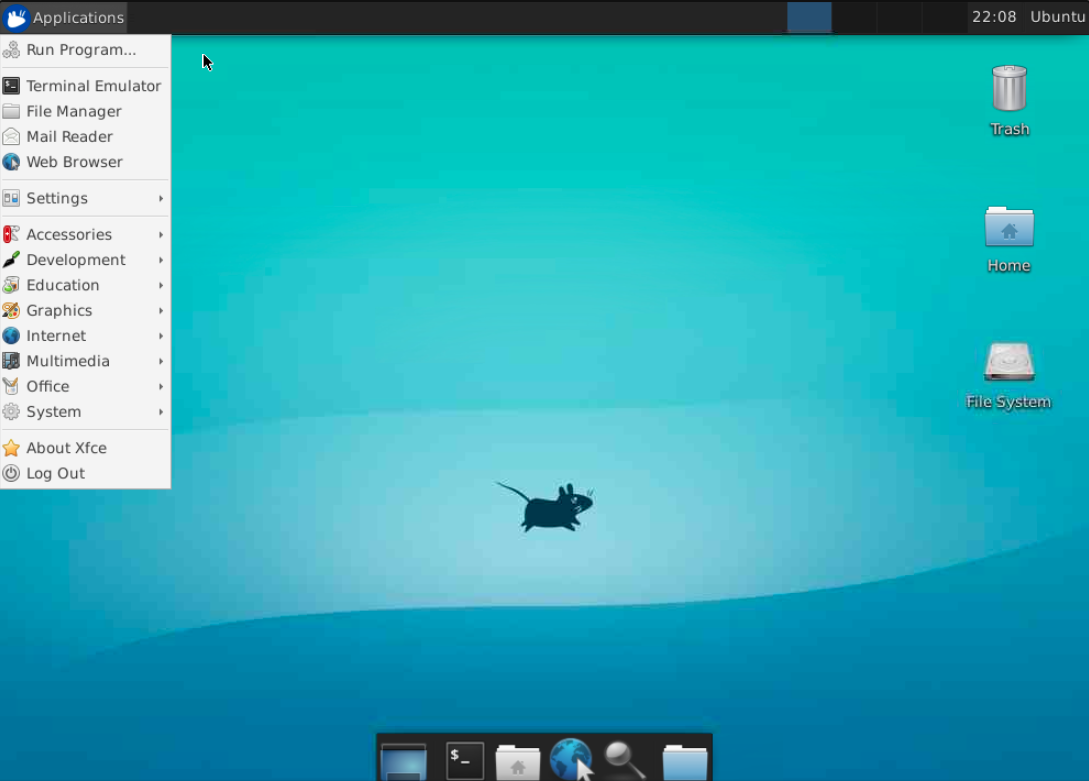
Task: Expand the Internet category
Action: (85, 336)
